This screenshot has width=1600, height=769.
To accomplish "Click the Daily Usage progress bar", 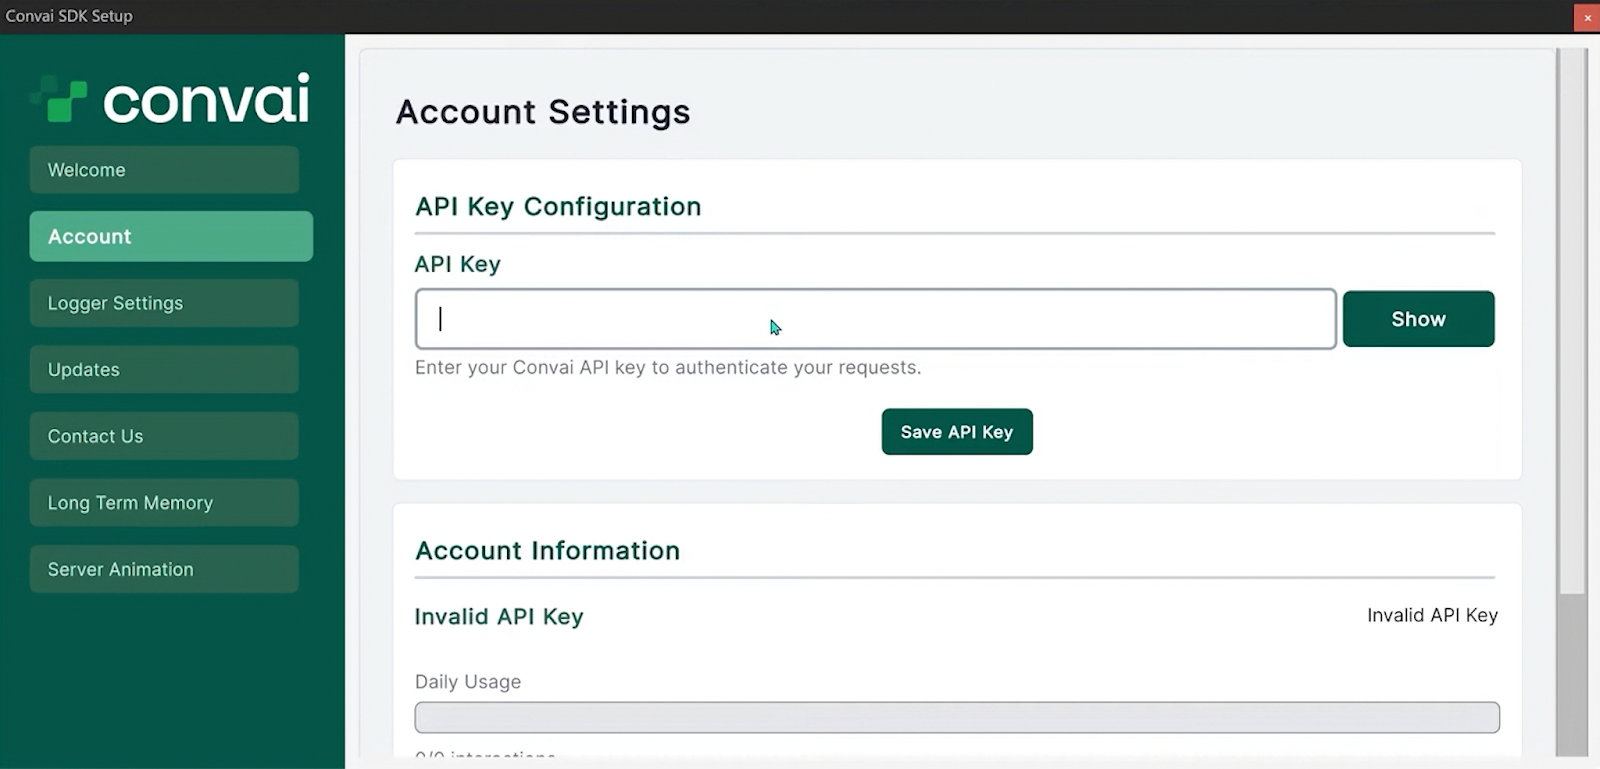I will pyautogui.click(x=957, y=717).
